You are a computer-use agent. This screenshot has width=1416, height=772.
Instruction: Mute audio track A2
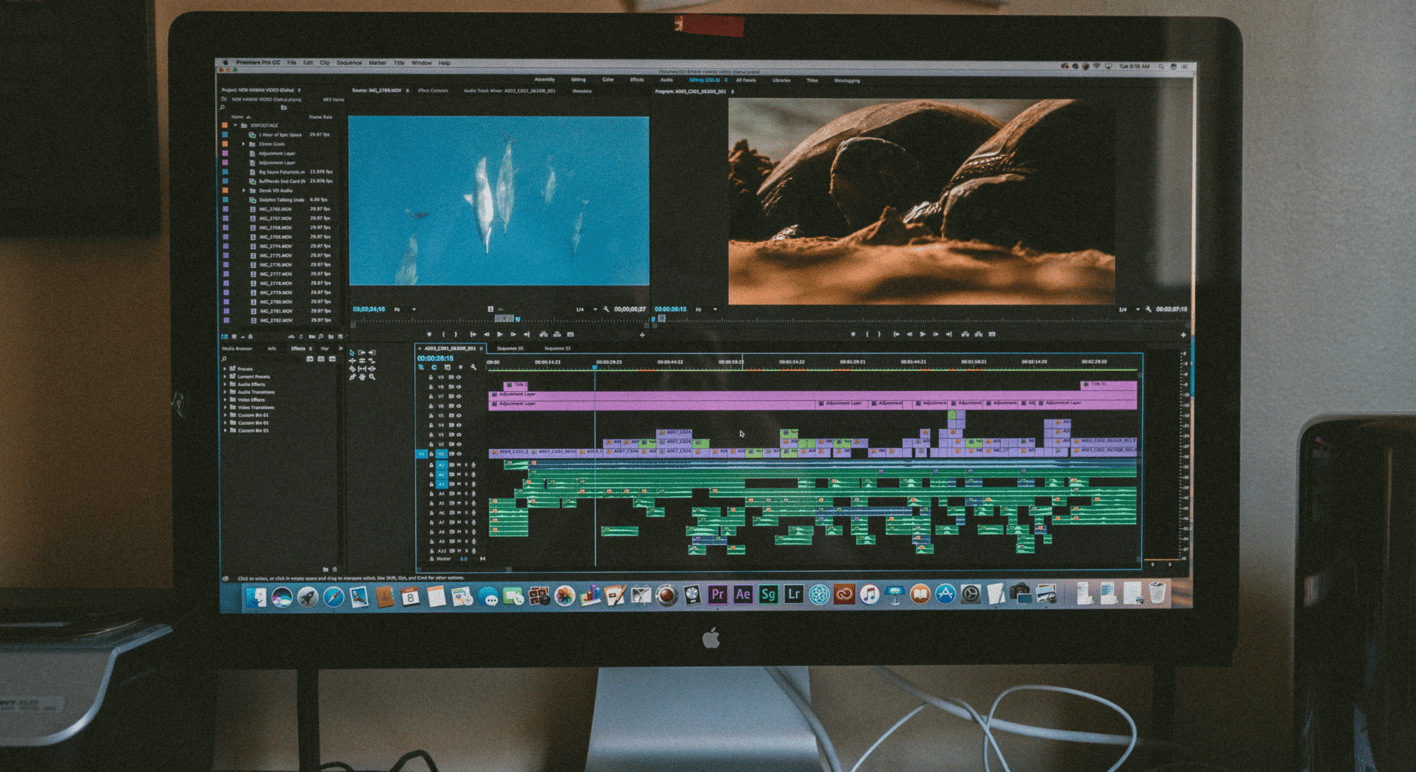pos(457,474)
